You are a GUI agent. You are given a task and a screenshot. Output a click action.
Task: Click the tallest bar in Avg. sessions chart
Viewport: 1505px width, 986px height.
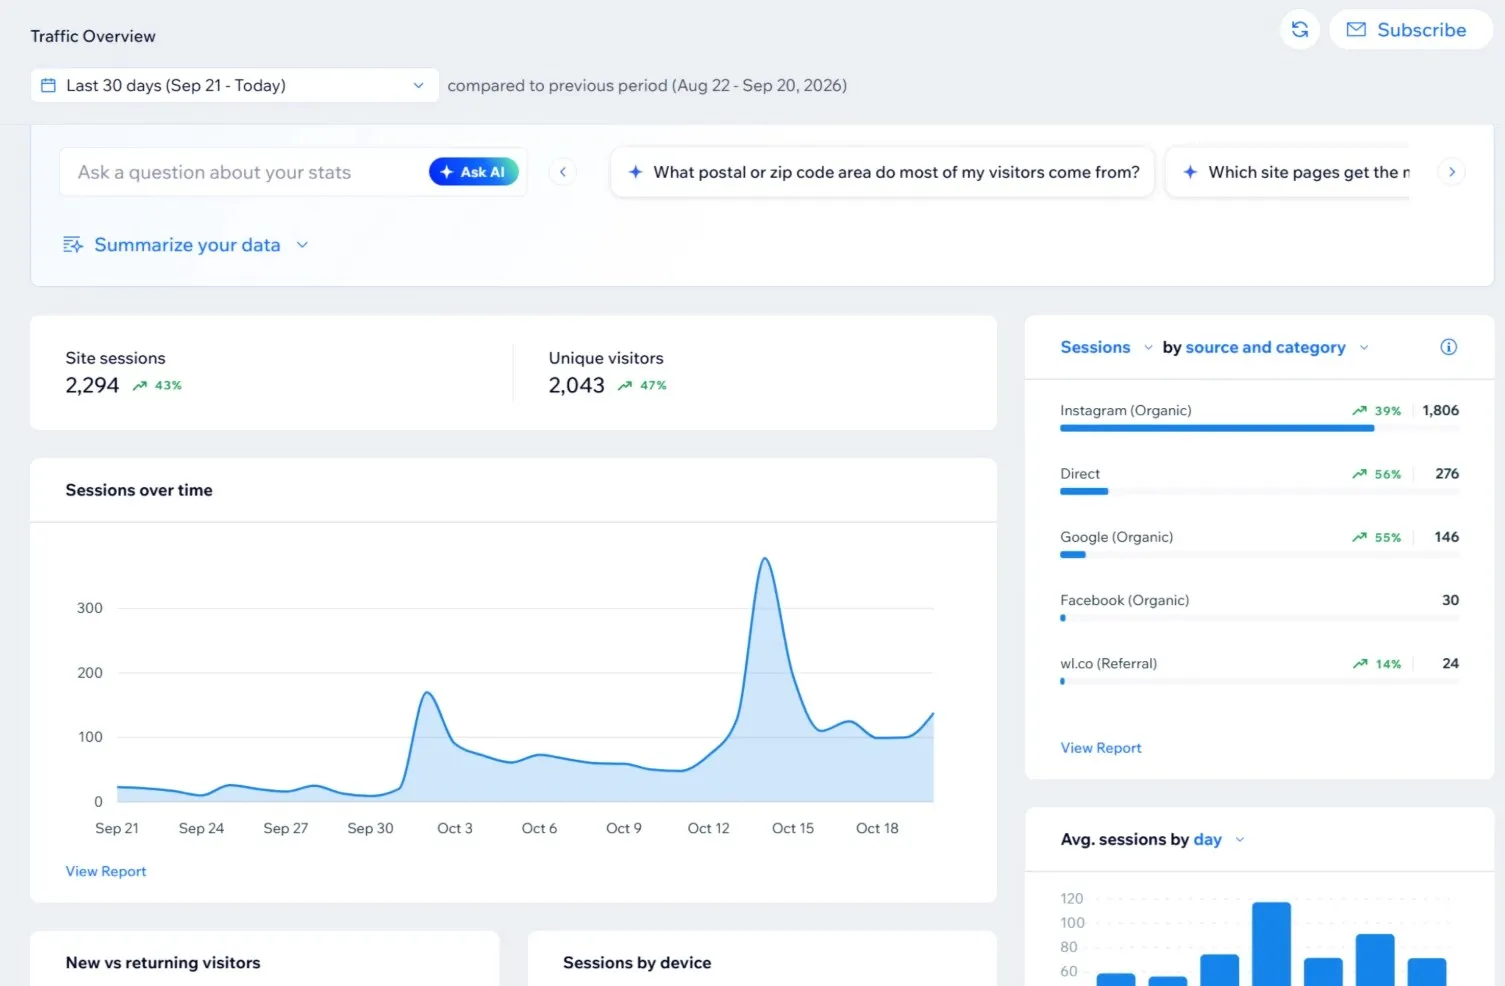tap(1271, 944)
